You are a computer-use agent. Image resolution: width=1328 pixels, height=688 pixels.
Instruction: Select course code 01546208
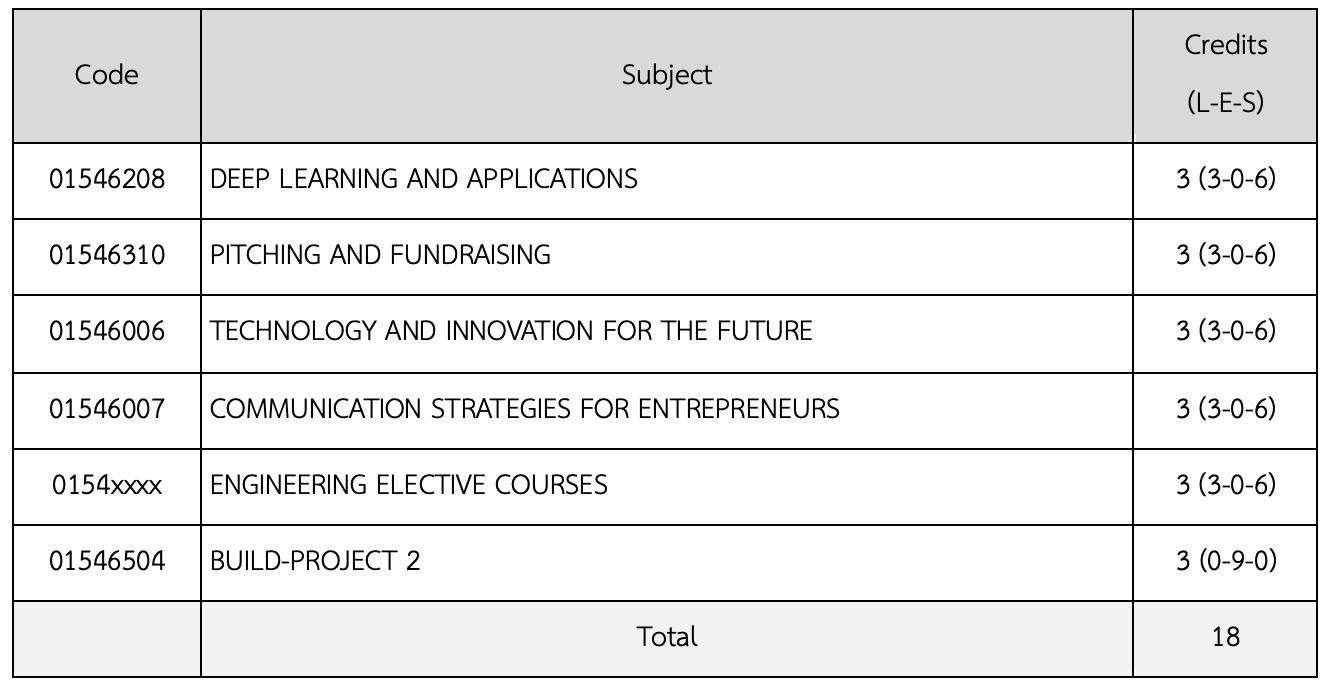click(106, 179)
